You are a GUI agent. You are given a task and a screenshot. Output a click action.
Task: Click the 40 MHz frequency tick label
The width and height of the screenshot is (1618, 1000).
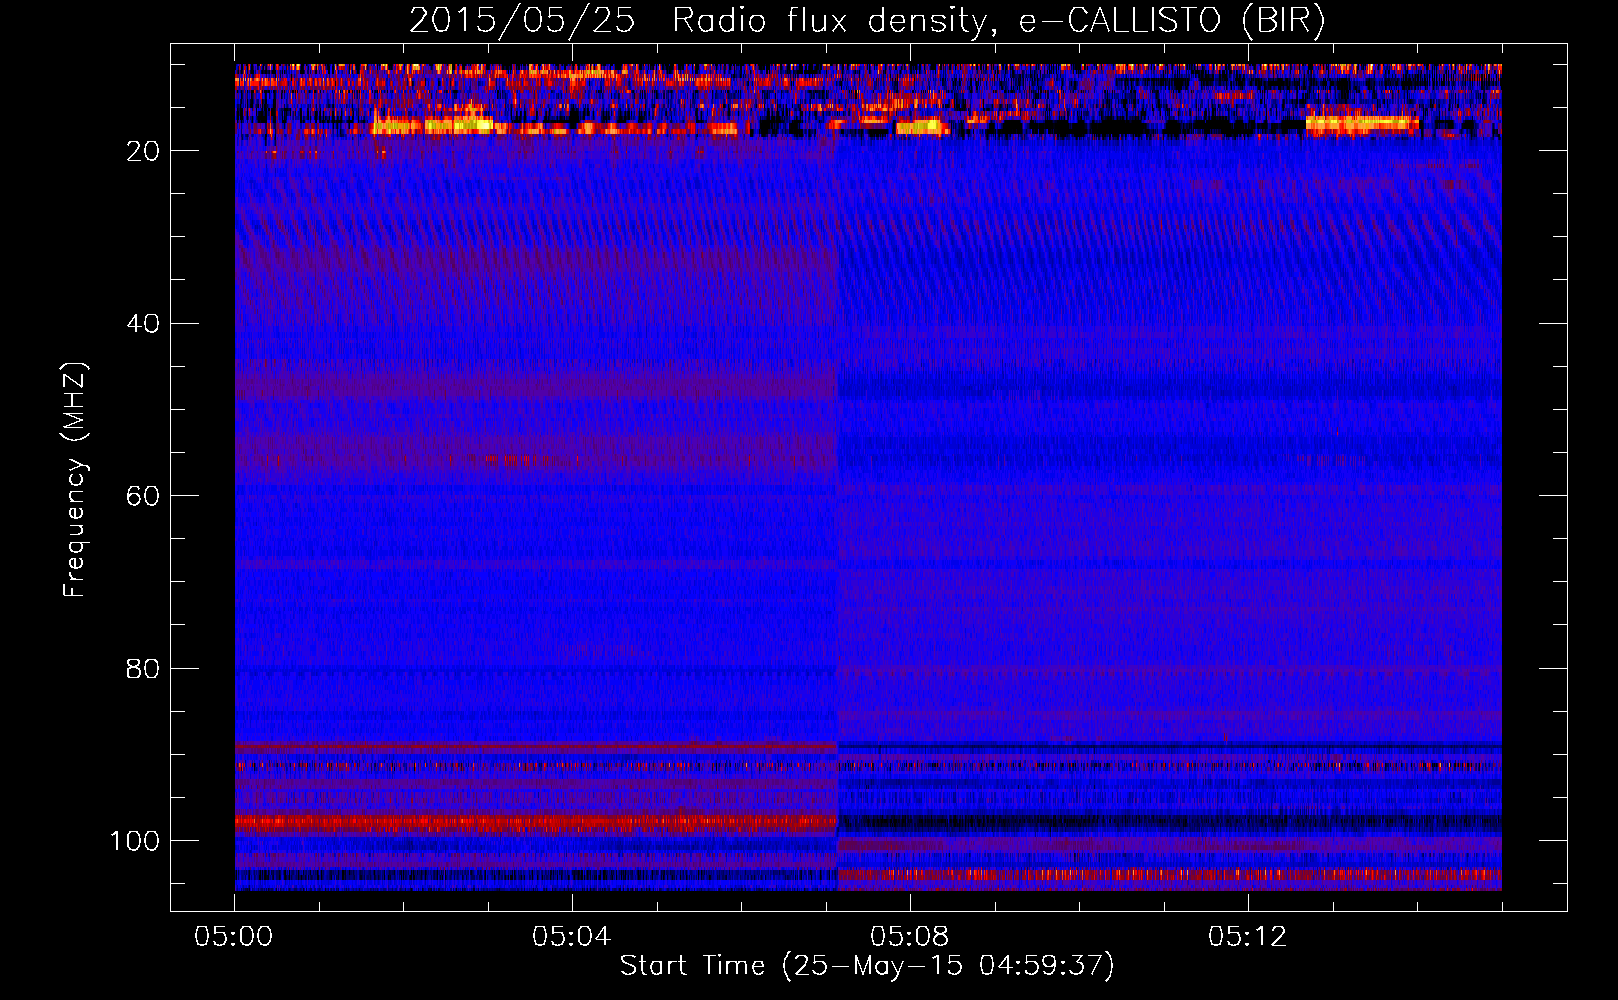144,324
